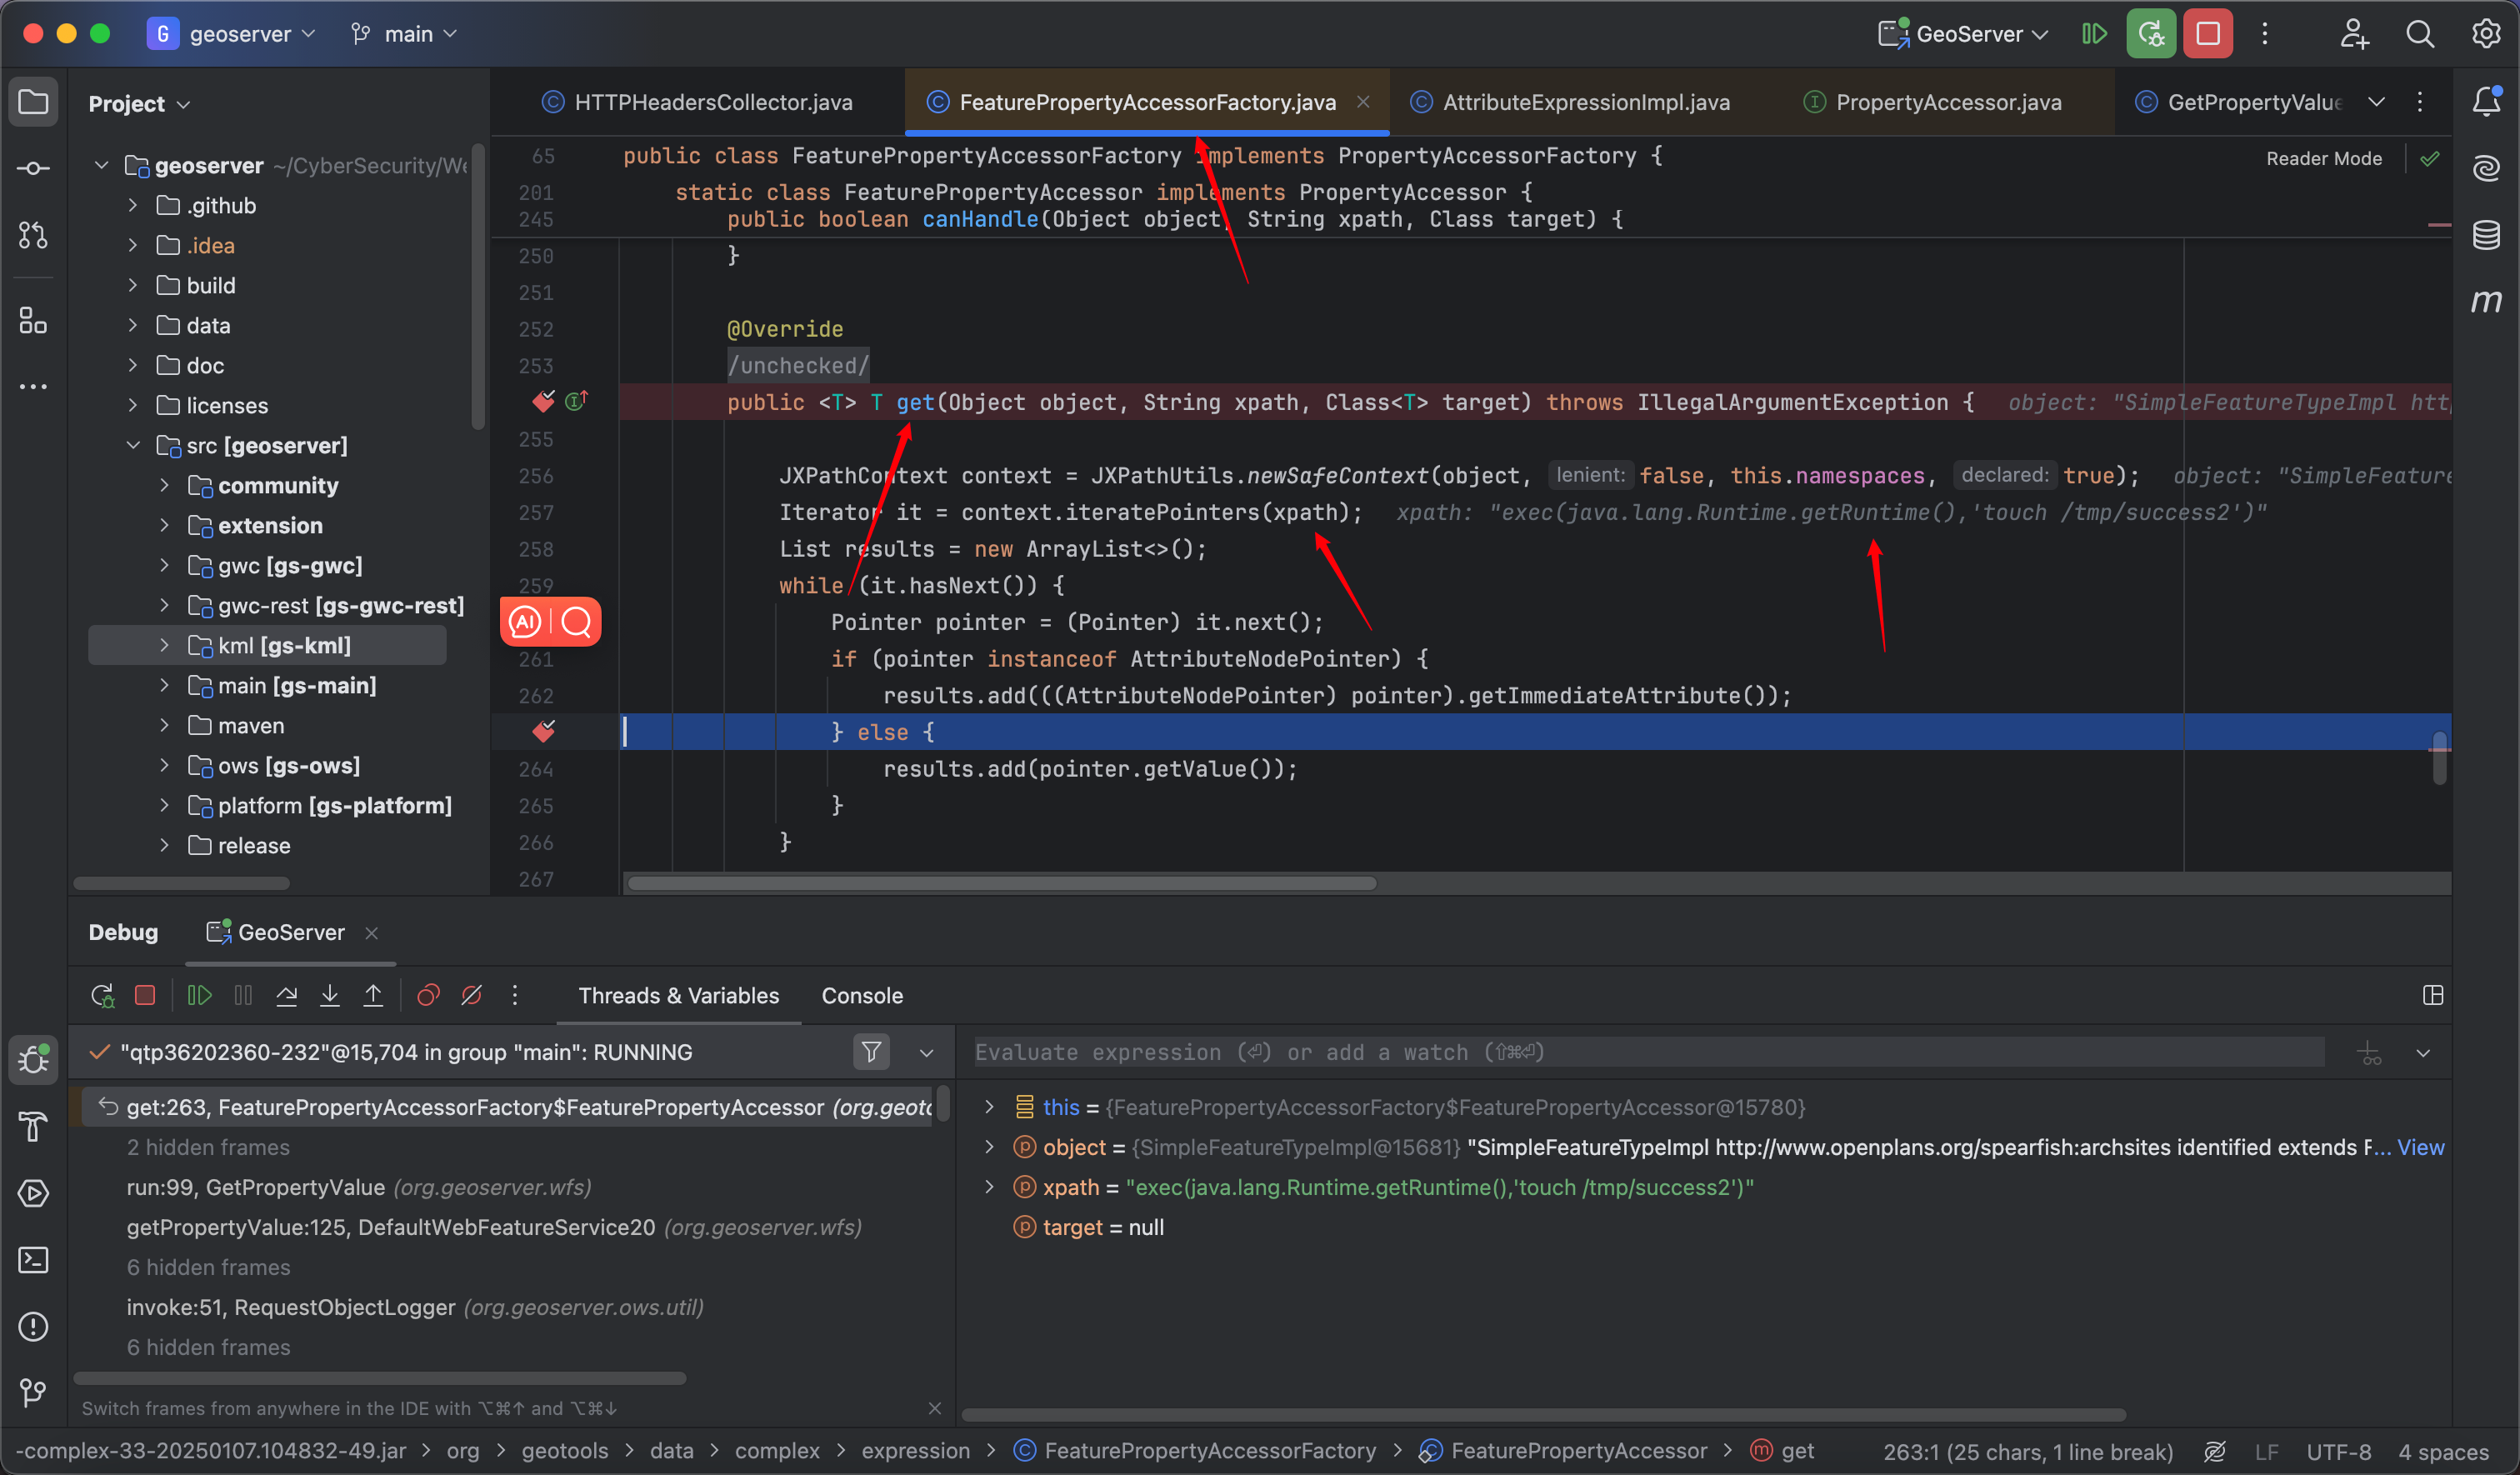Open the Structure tool window icon
The height and width of the screenshot is (1475, 2520).
(33, 320)
